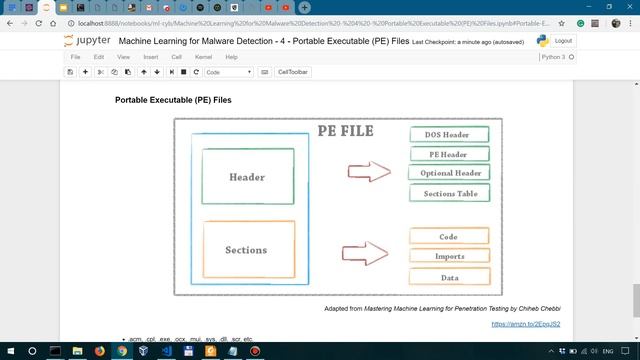Screen dimensions: 640x360
Task: Copy selected cells toolbar icon
Action: [114, 72]
